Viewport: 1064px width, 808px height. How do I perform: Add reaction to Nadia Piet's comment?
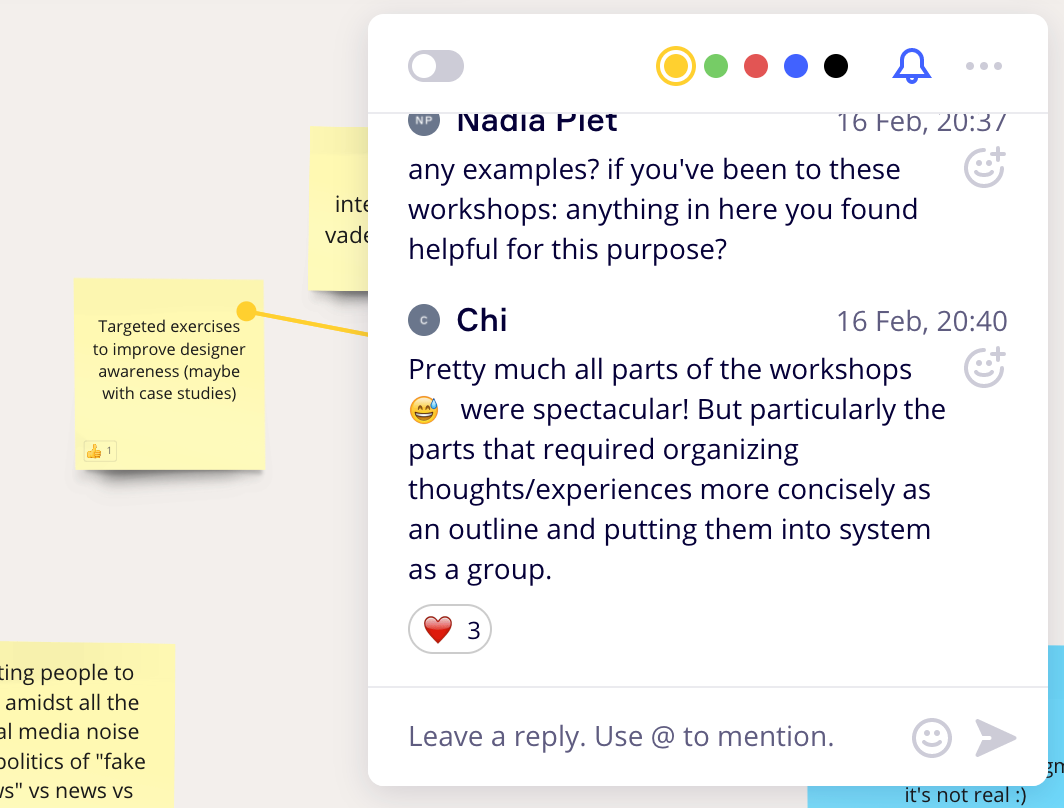[x=984, y=168]
